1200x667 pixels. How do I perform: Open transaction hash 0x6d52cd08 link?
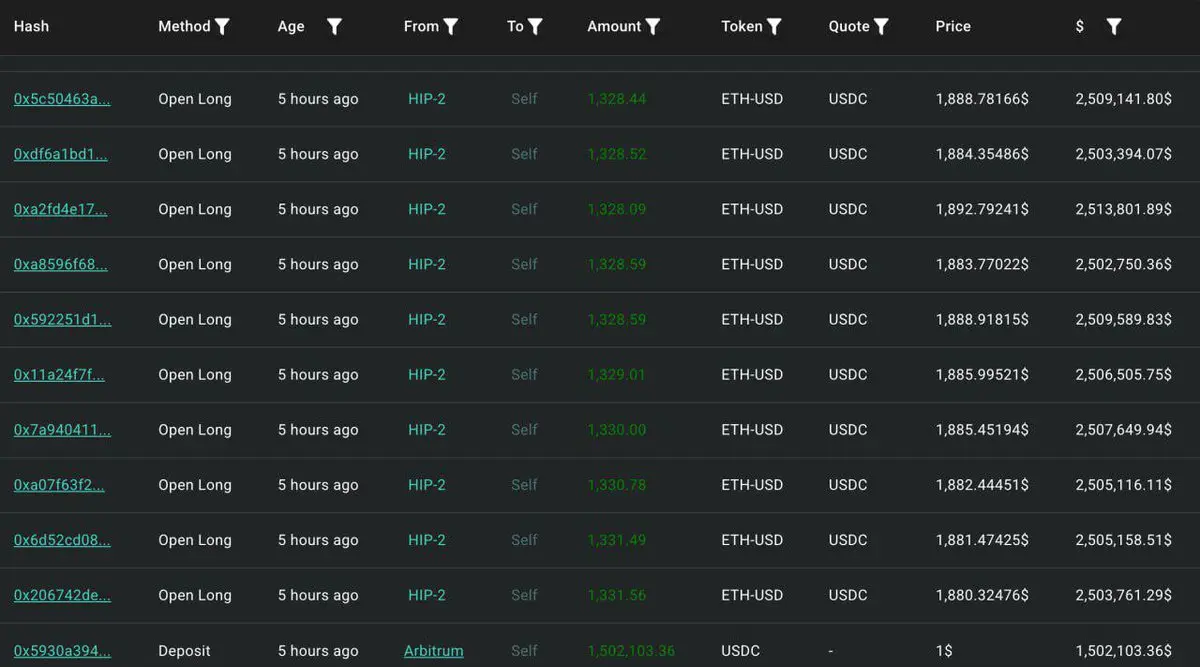tap(62, 540)
